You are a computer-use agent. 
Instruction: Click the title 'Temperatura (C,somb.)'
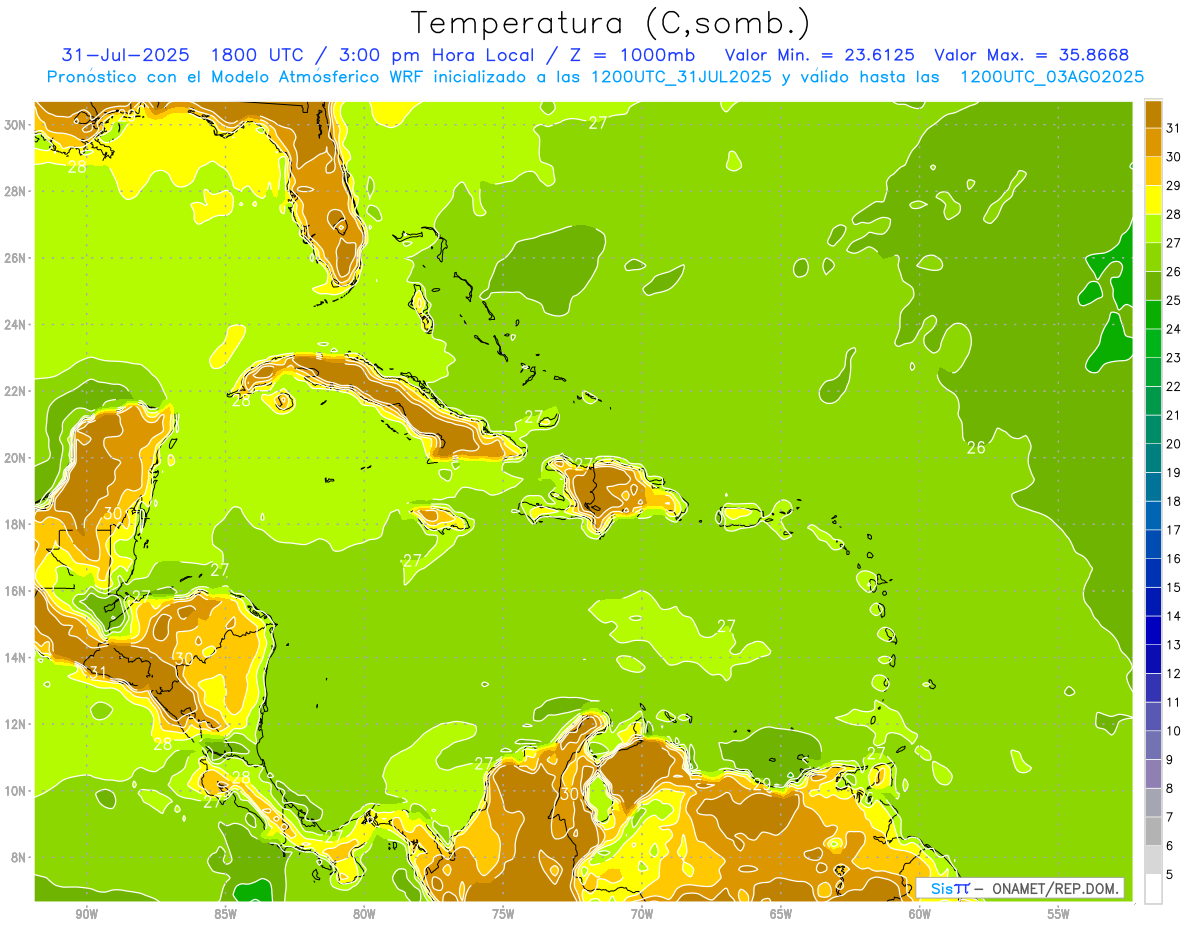click(611, 23)
